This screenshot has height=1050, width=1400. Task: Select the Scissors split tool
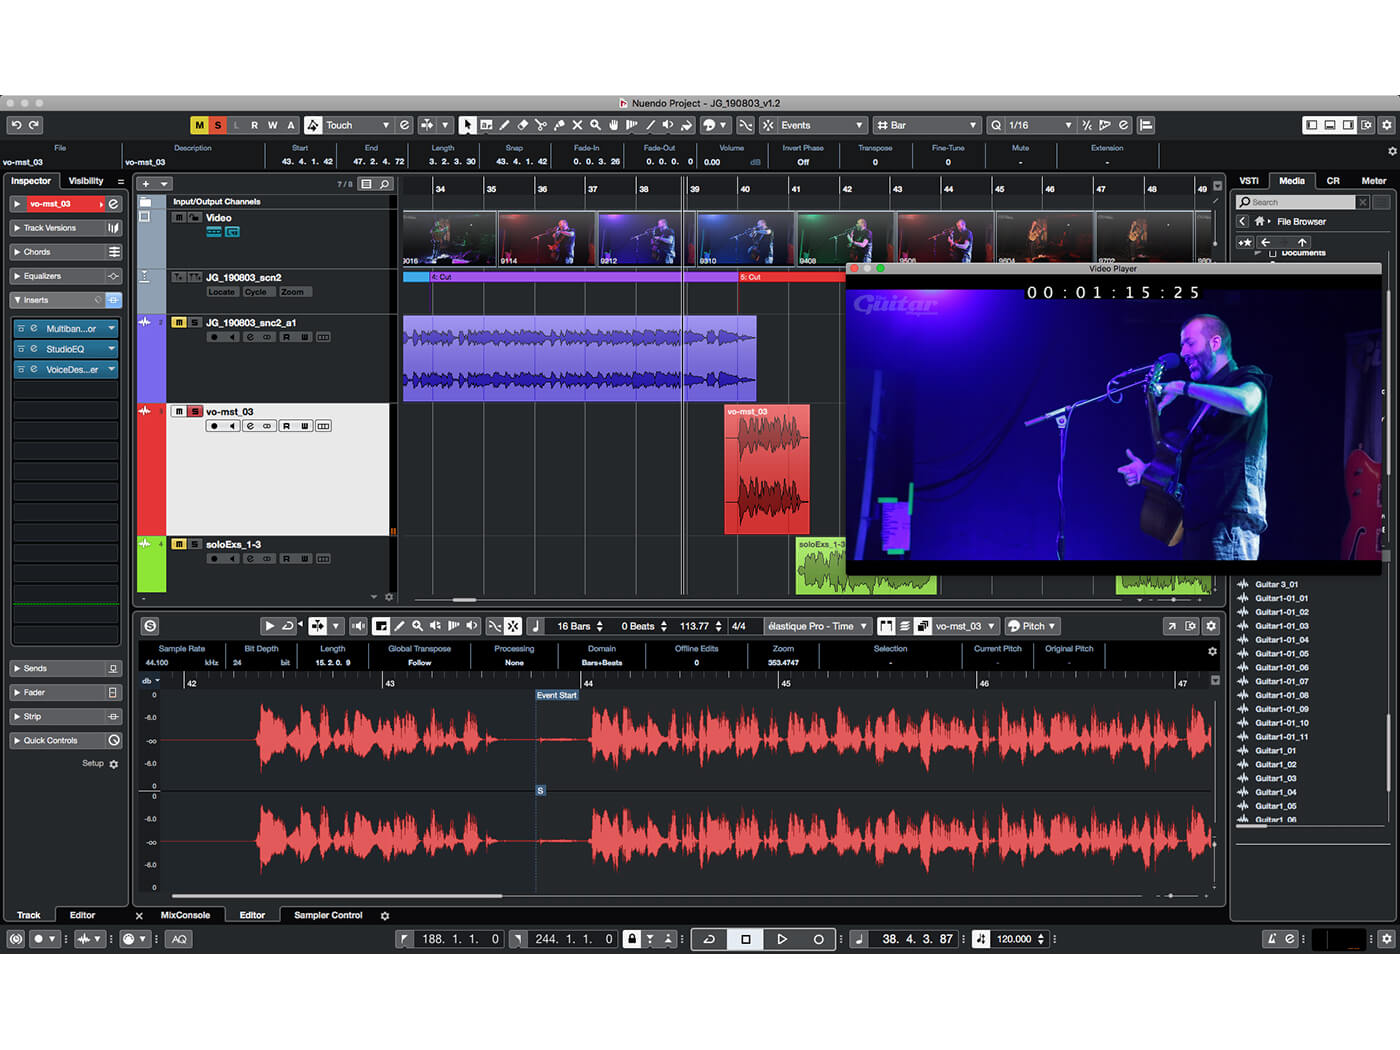click(x=541, y=125)
